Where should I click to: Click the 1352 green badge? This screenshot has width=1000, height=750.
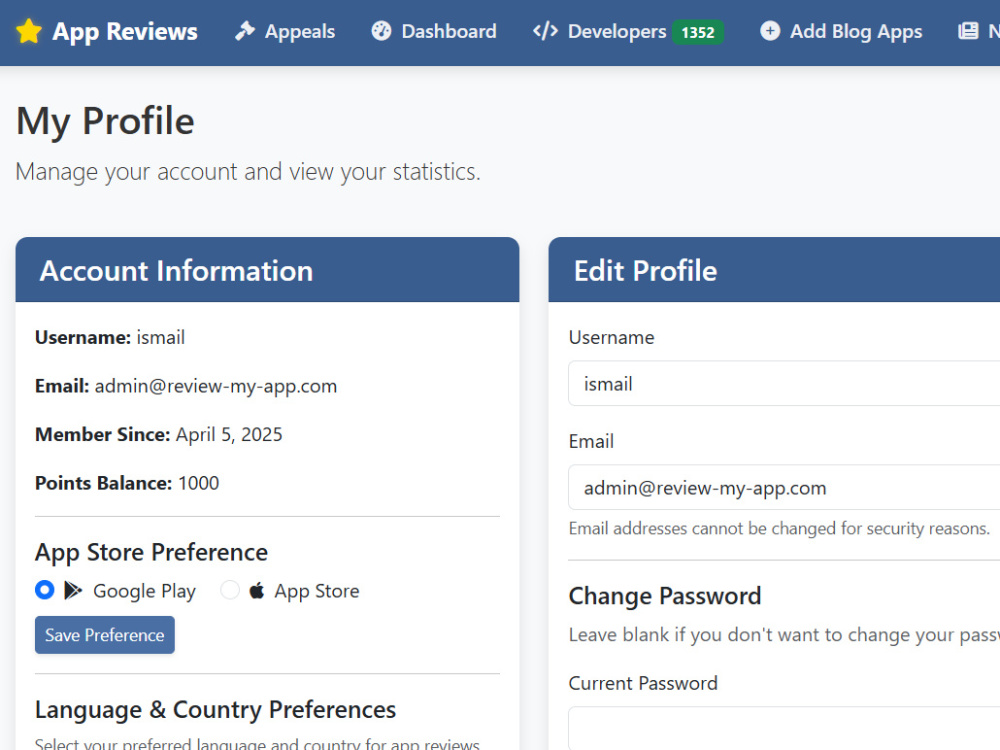(x=698, y=32)
